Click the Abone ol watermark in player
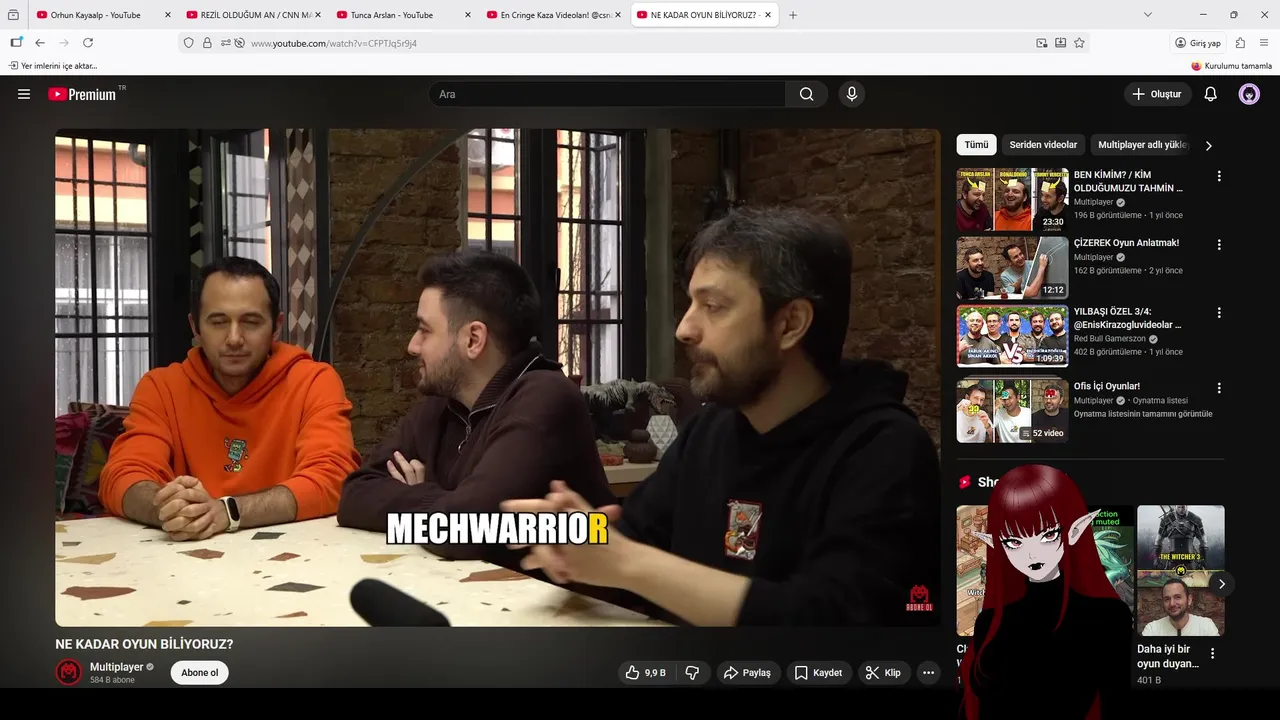1280x720 pixels. (919, 599)
